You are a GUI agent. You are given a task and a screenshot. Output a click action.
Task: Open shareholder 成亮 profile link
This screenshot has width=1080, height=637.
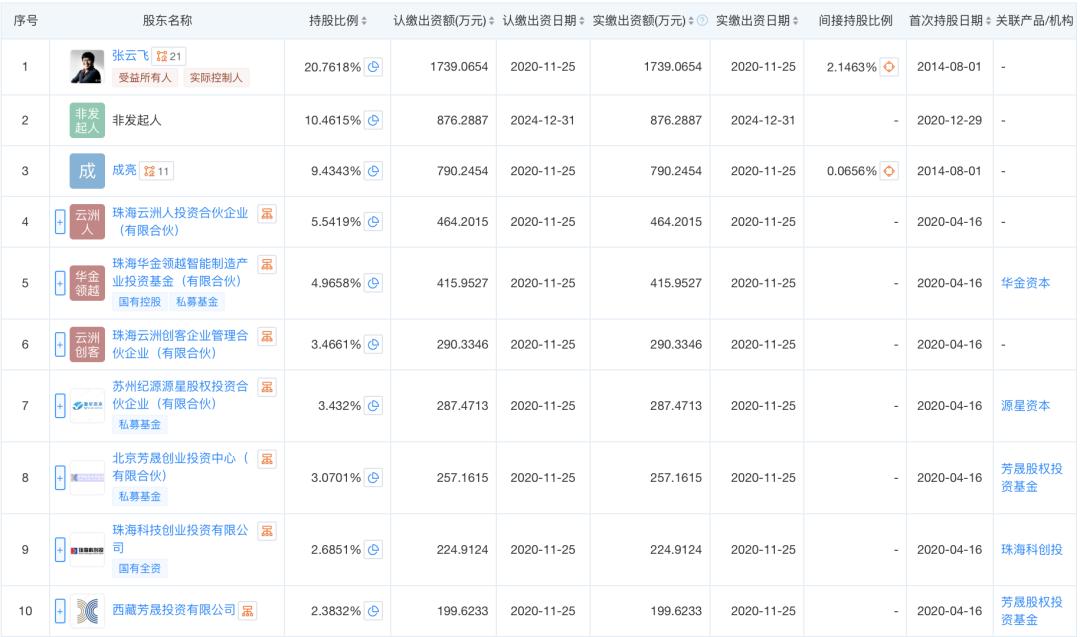[x=124, y=170]
